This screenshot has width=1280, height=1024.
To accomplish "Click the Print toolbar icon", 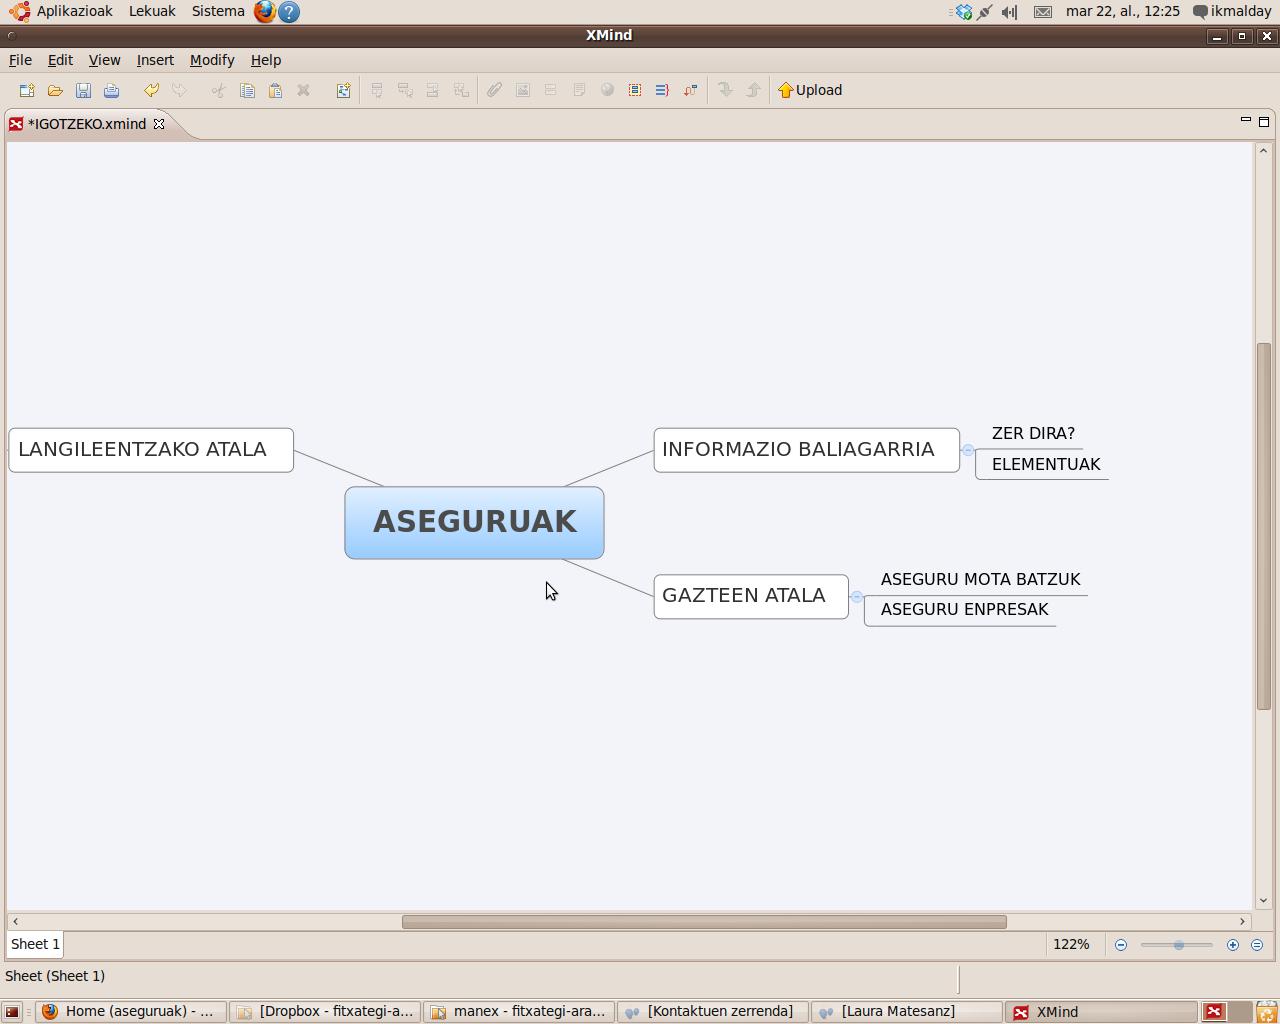I will pyautogui.click(x=111, y=90).
